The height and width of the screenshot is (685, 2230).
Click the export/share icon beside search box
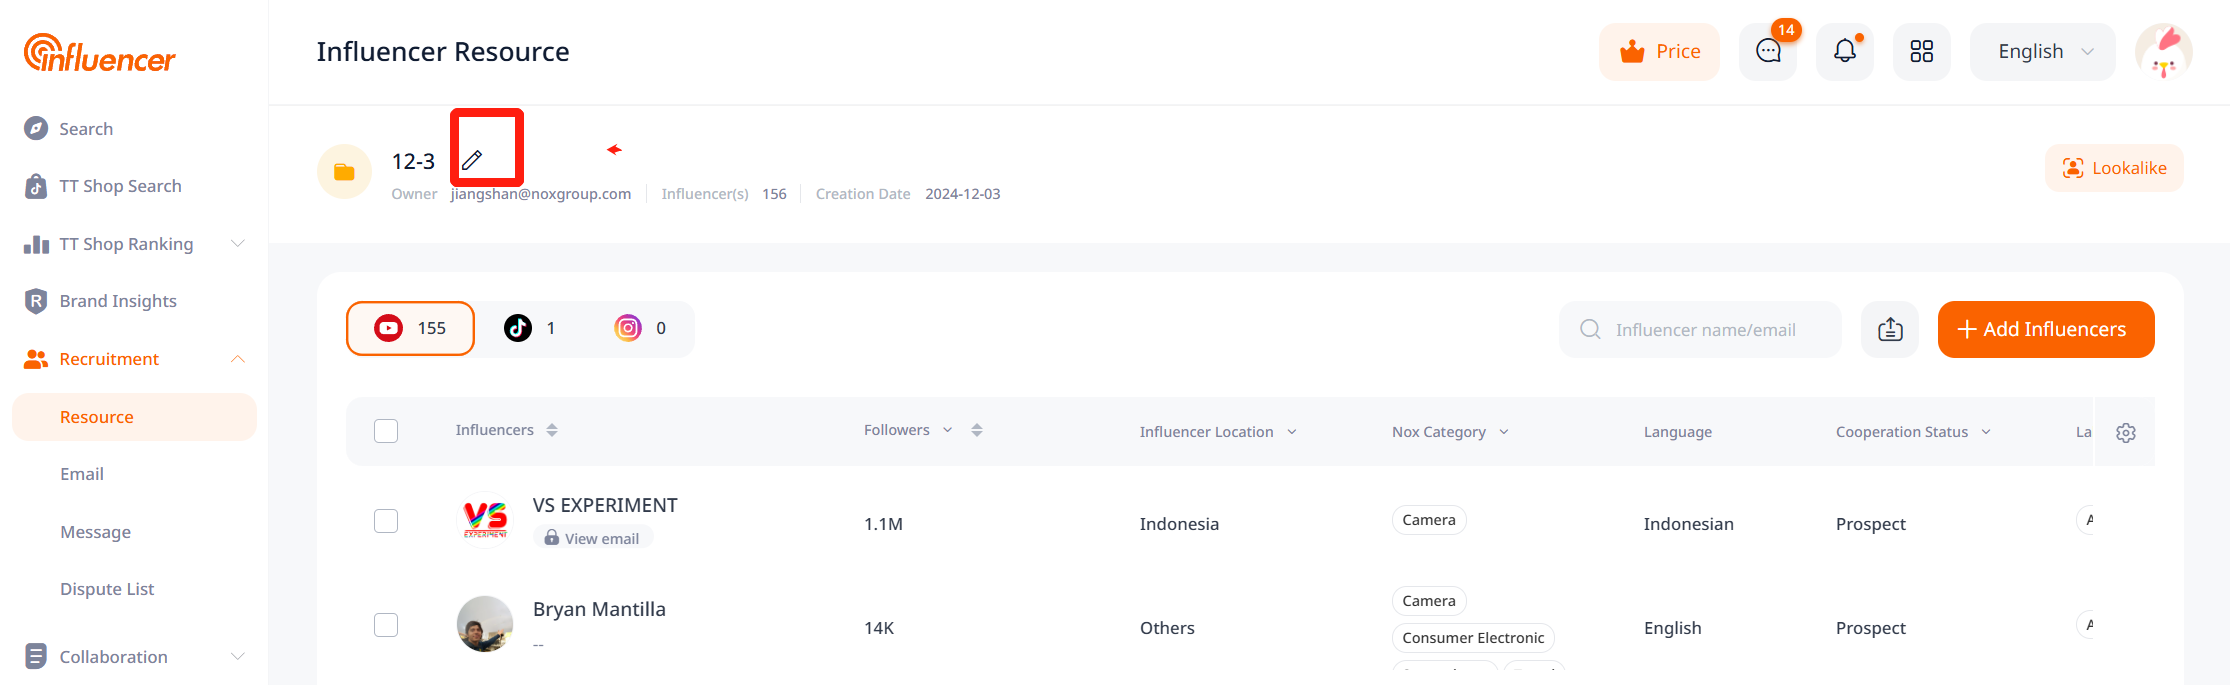[1889, 329]
